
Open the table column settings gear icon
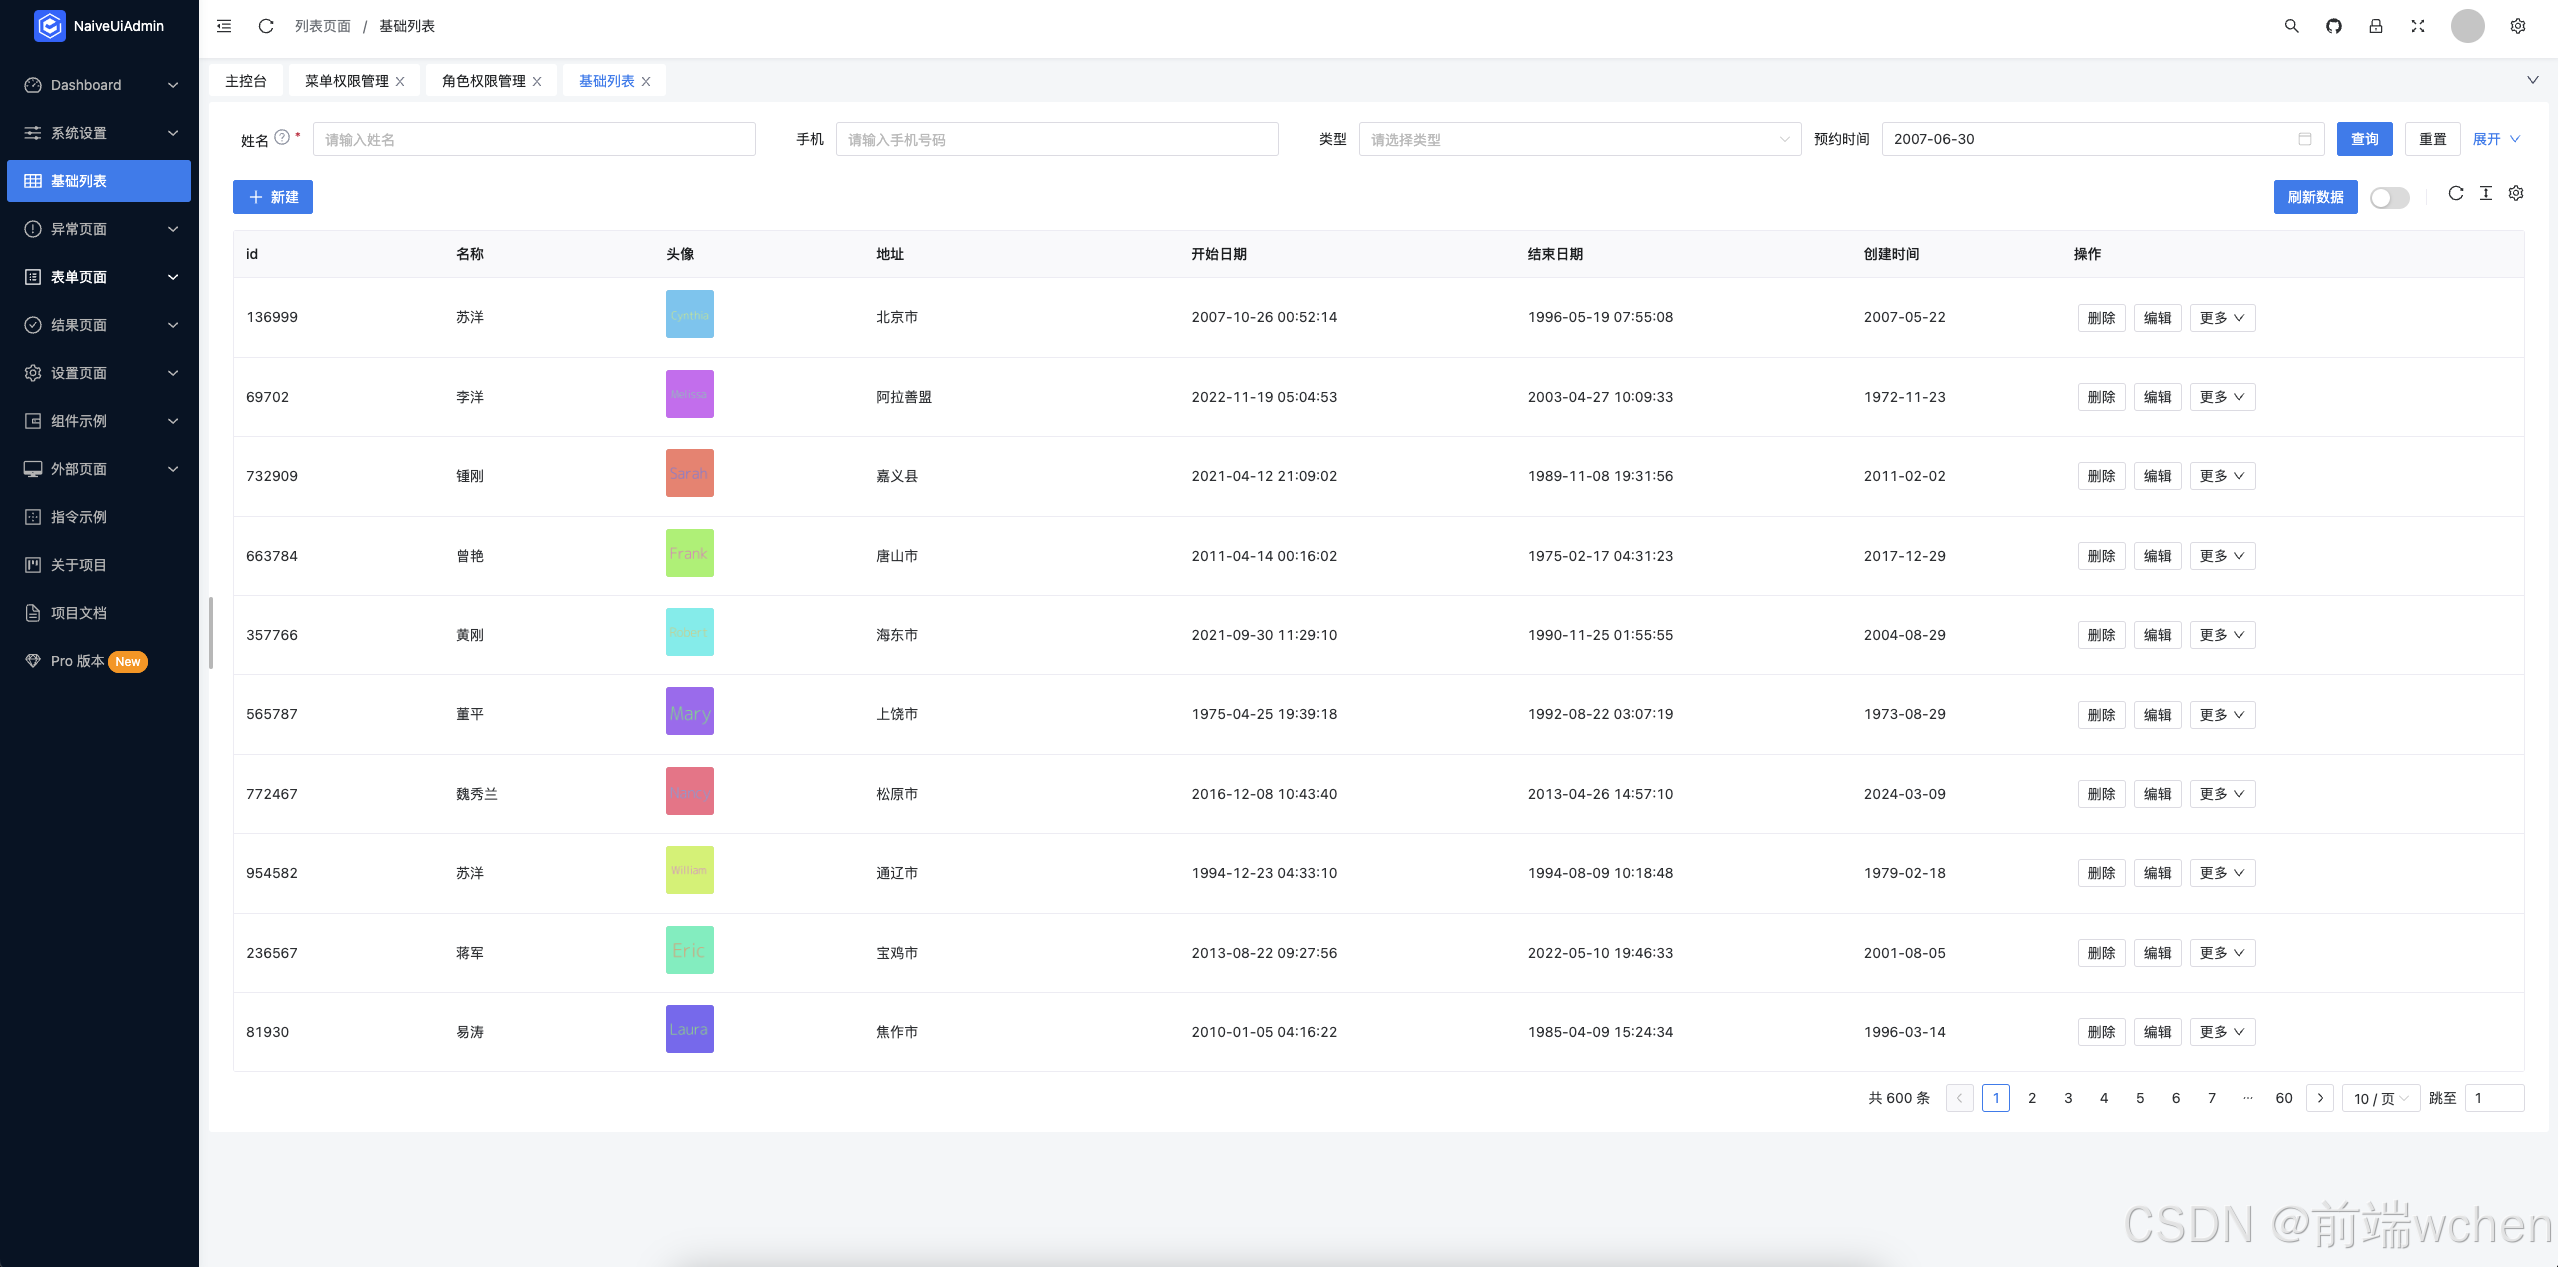point(2516,194)
